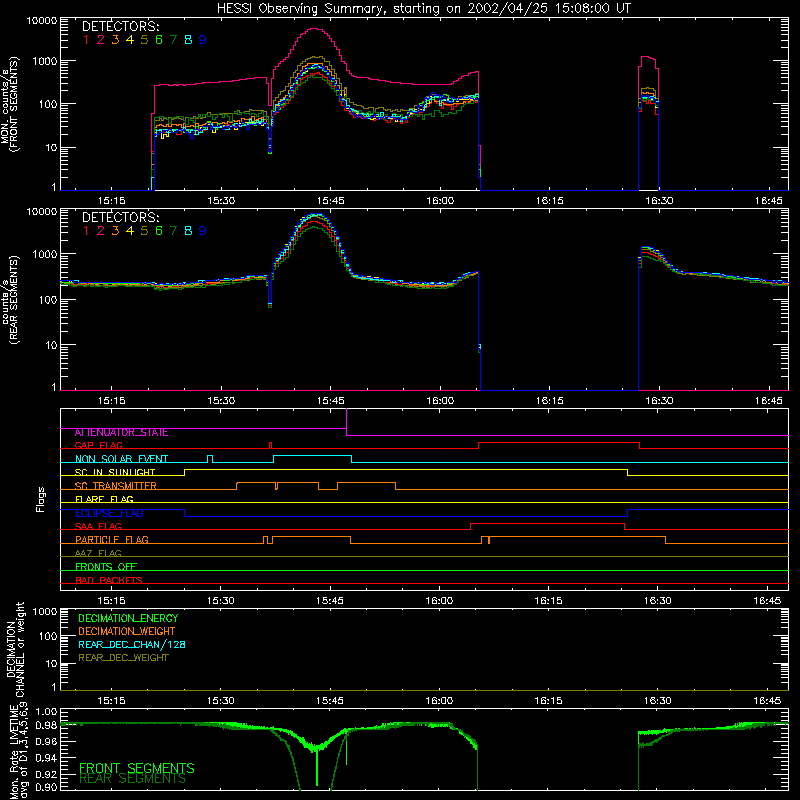Select the SC_IN_SUNLIGHT flag label
Viewport: 800px width, 800px height.
115,472
